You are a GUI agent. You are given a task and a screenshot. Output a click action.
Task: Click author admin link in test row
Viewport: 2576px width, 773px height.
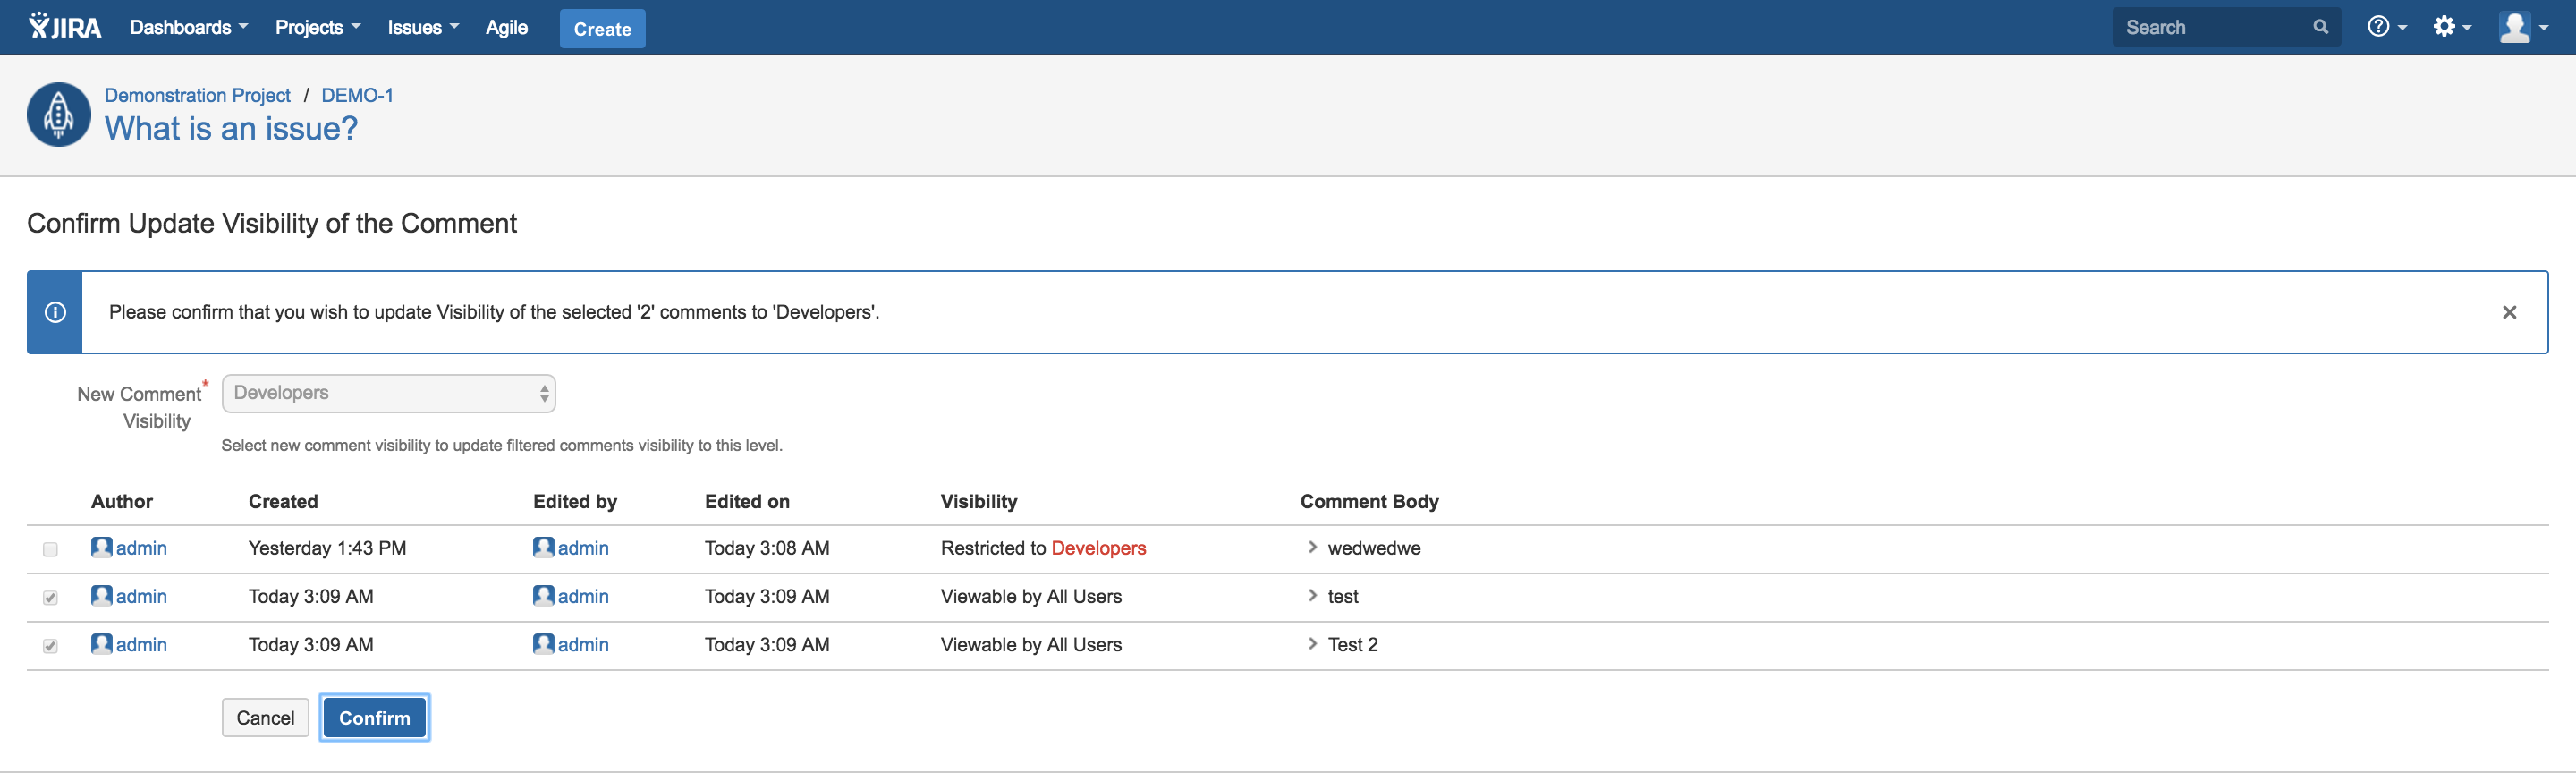click(x=141, y=596)
